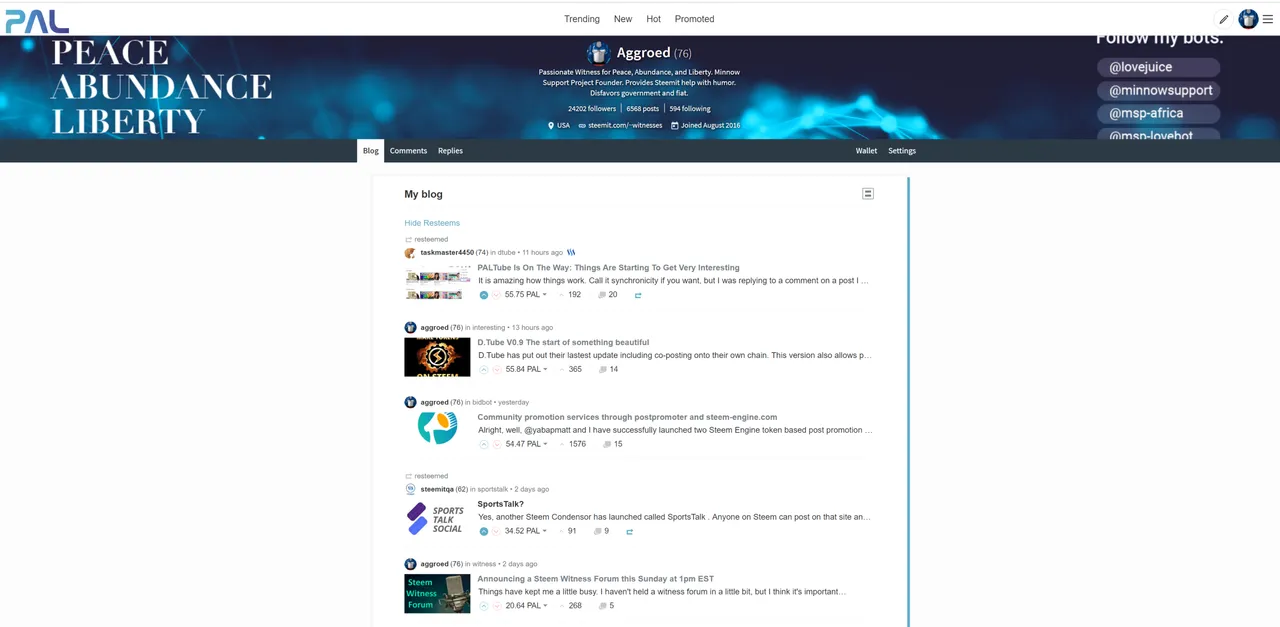This screenshot has width=1280, height=627.
Task: Open Announcing a Steem Witness Forum title
Action: [x=596, y=579]
